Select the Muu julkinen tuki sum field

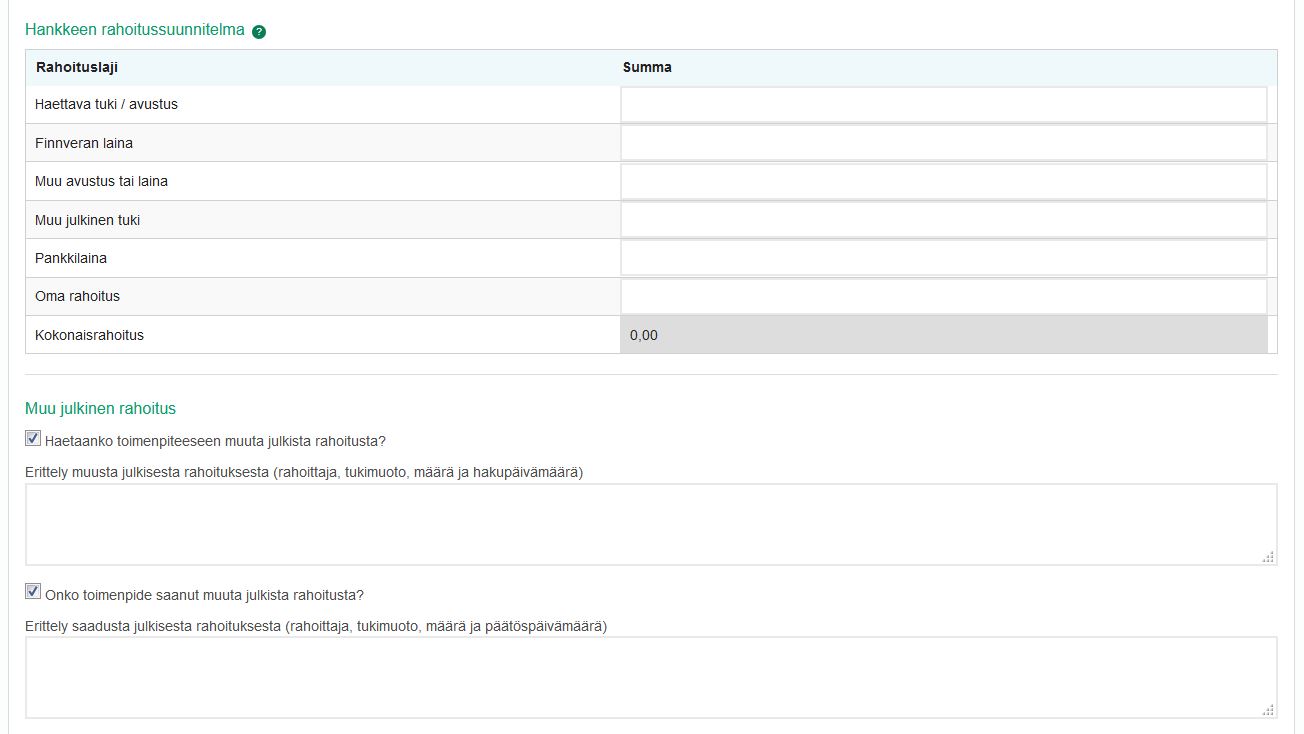tap(944, 220)
